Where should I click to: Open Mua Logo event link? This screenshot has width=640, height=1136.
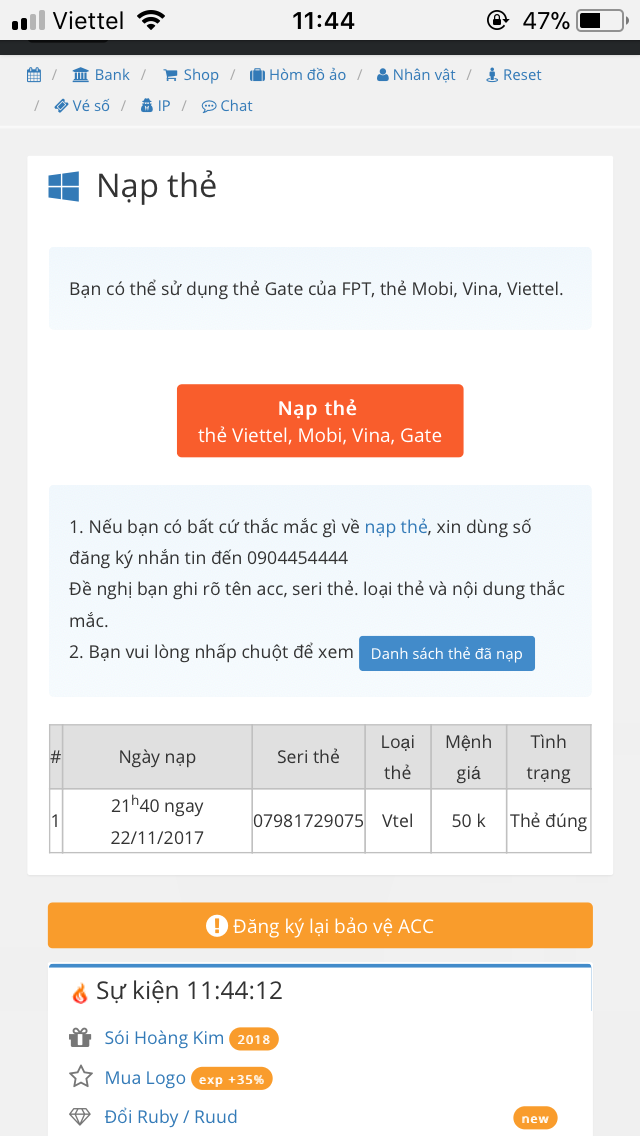(145, 1078)
